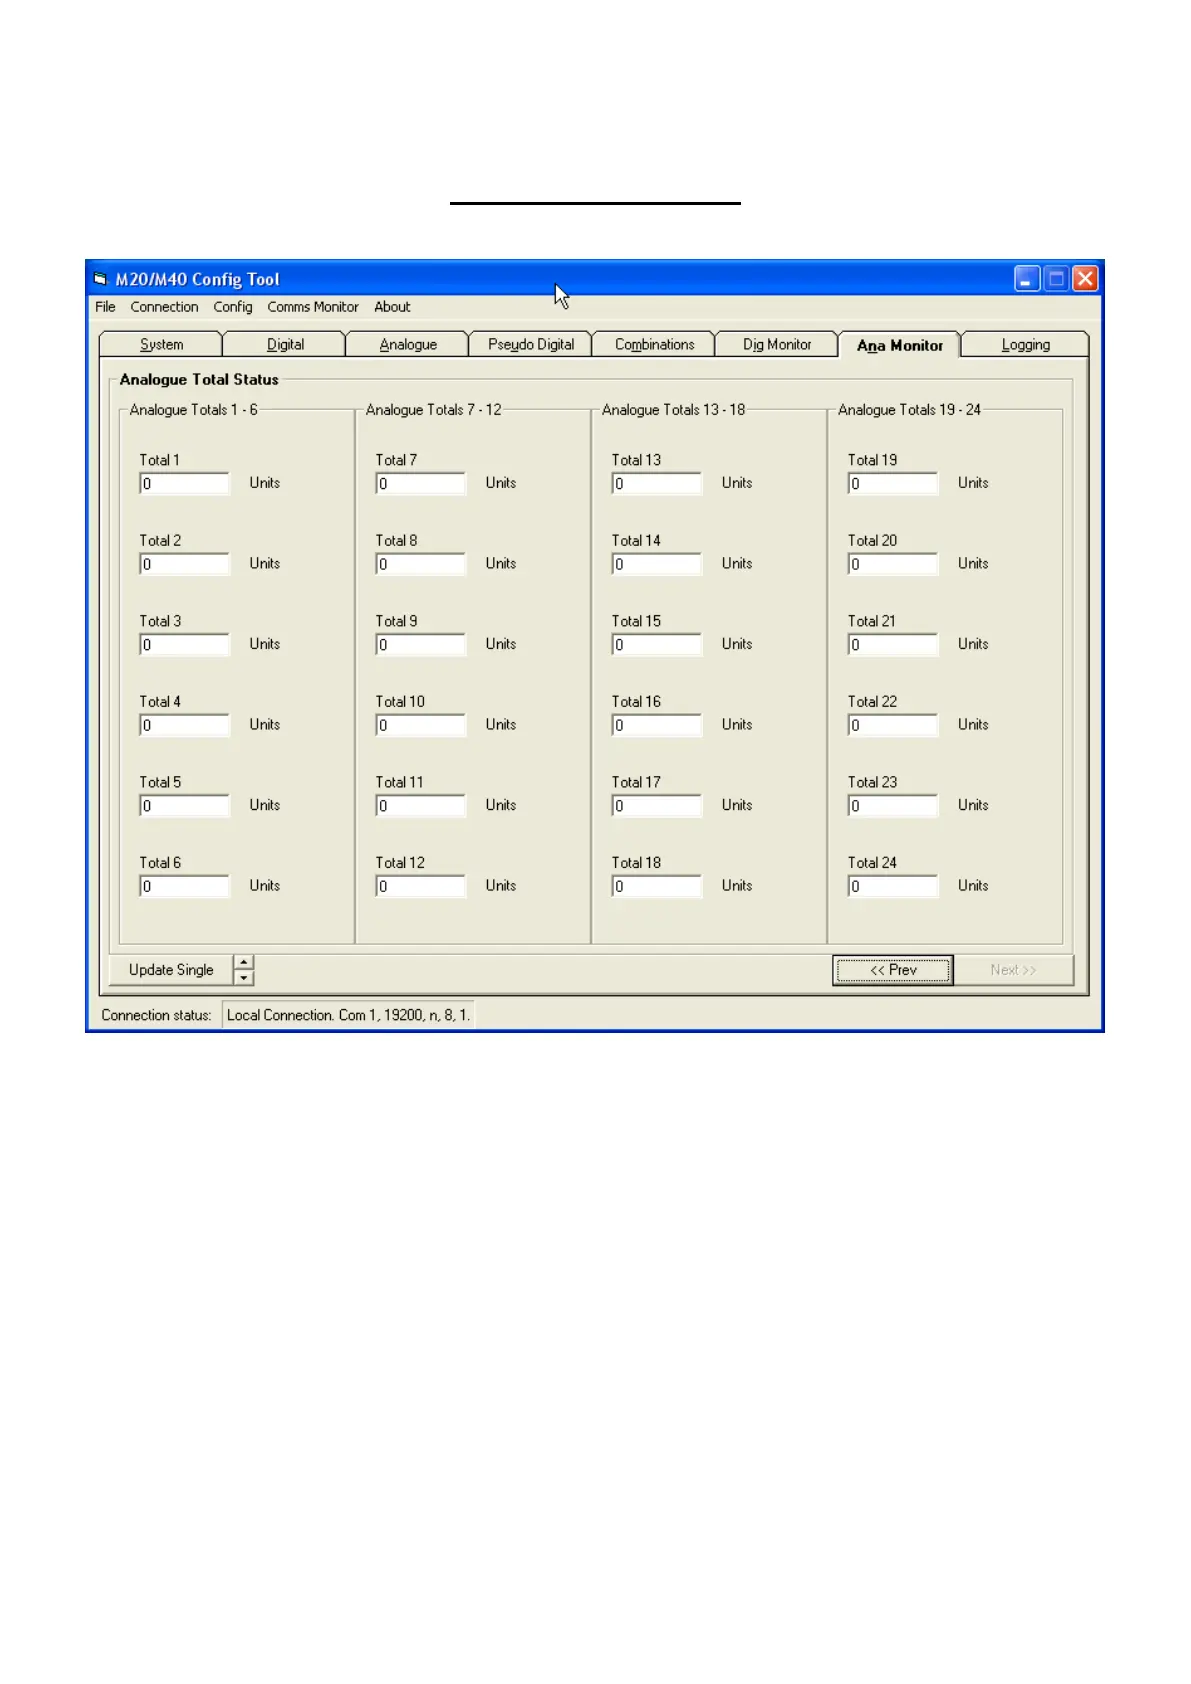Click the M20/M40 Config Tool title icon
1191x1684 pixels.
click(x=100, y=279)
